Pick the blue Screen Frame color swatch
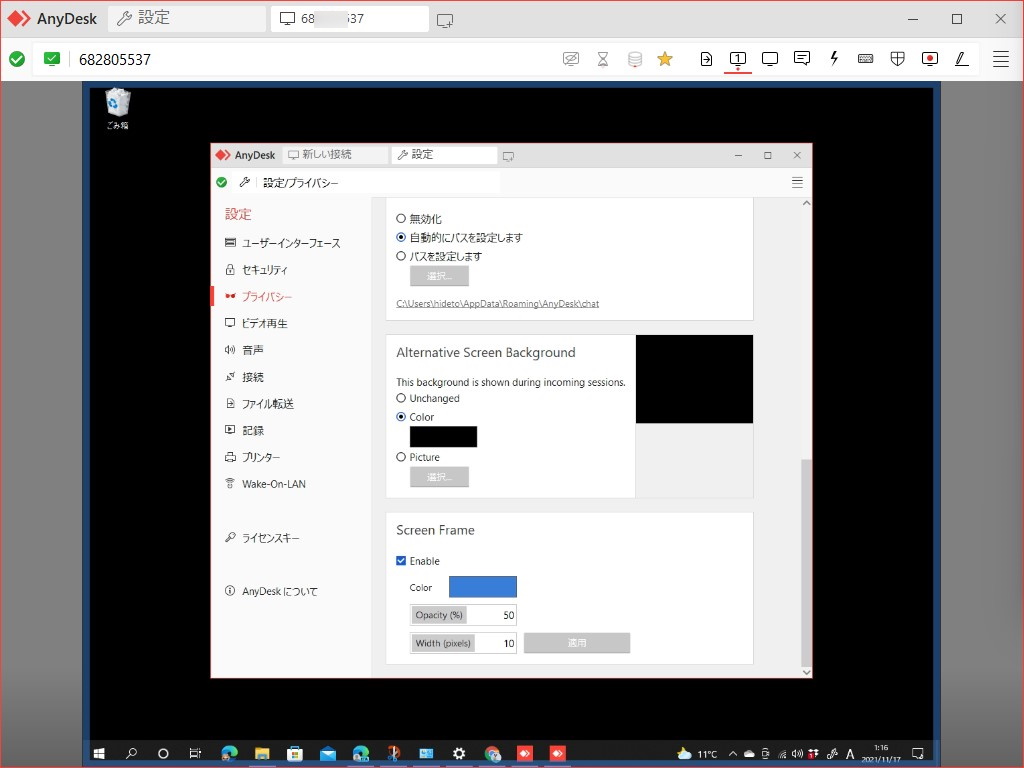This screenshot has height=768, width=1024. (x=483, y=587)
